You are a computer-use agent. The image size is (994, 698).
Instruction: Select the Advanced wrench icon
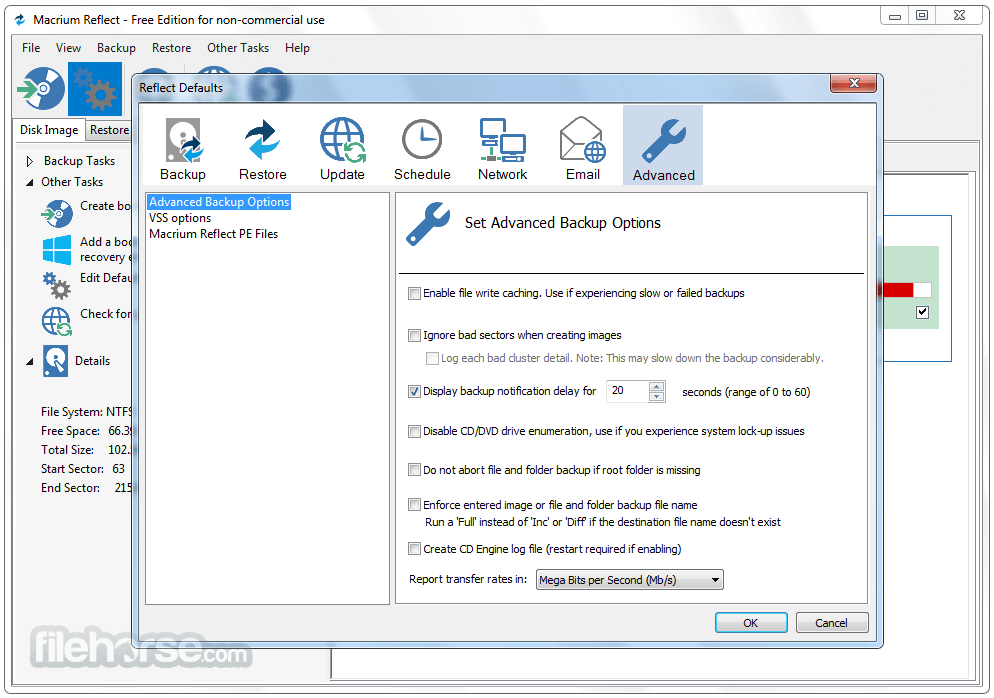coord(663,141)
